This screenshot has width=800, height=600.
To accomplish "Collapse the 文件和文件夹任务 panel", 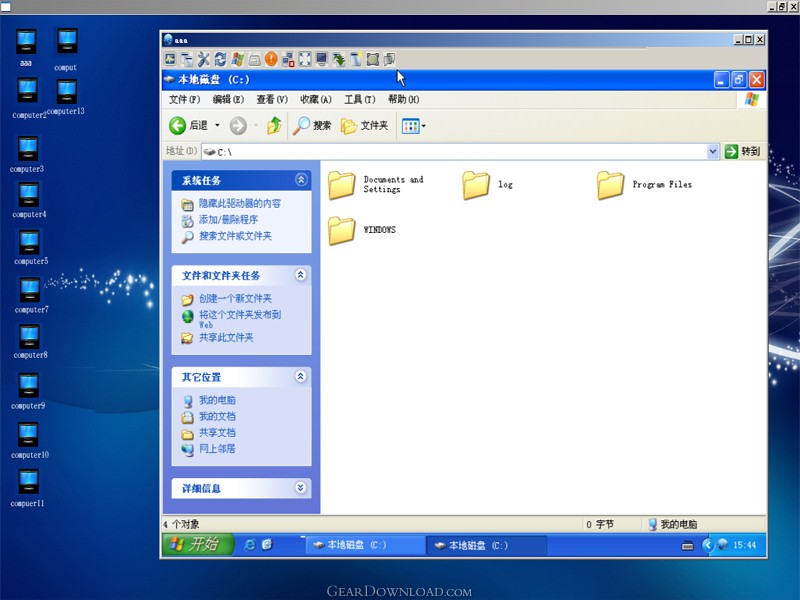I will [301, 275].
